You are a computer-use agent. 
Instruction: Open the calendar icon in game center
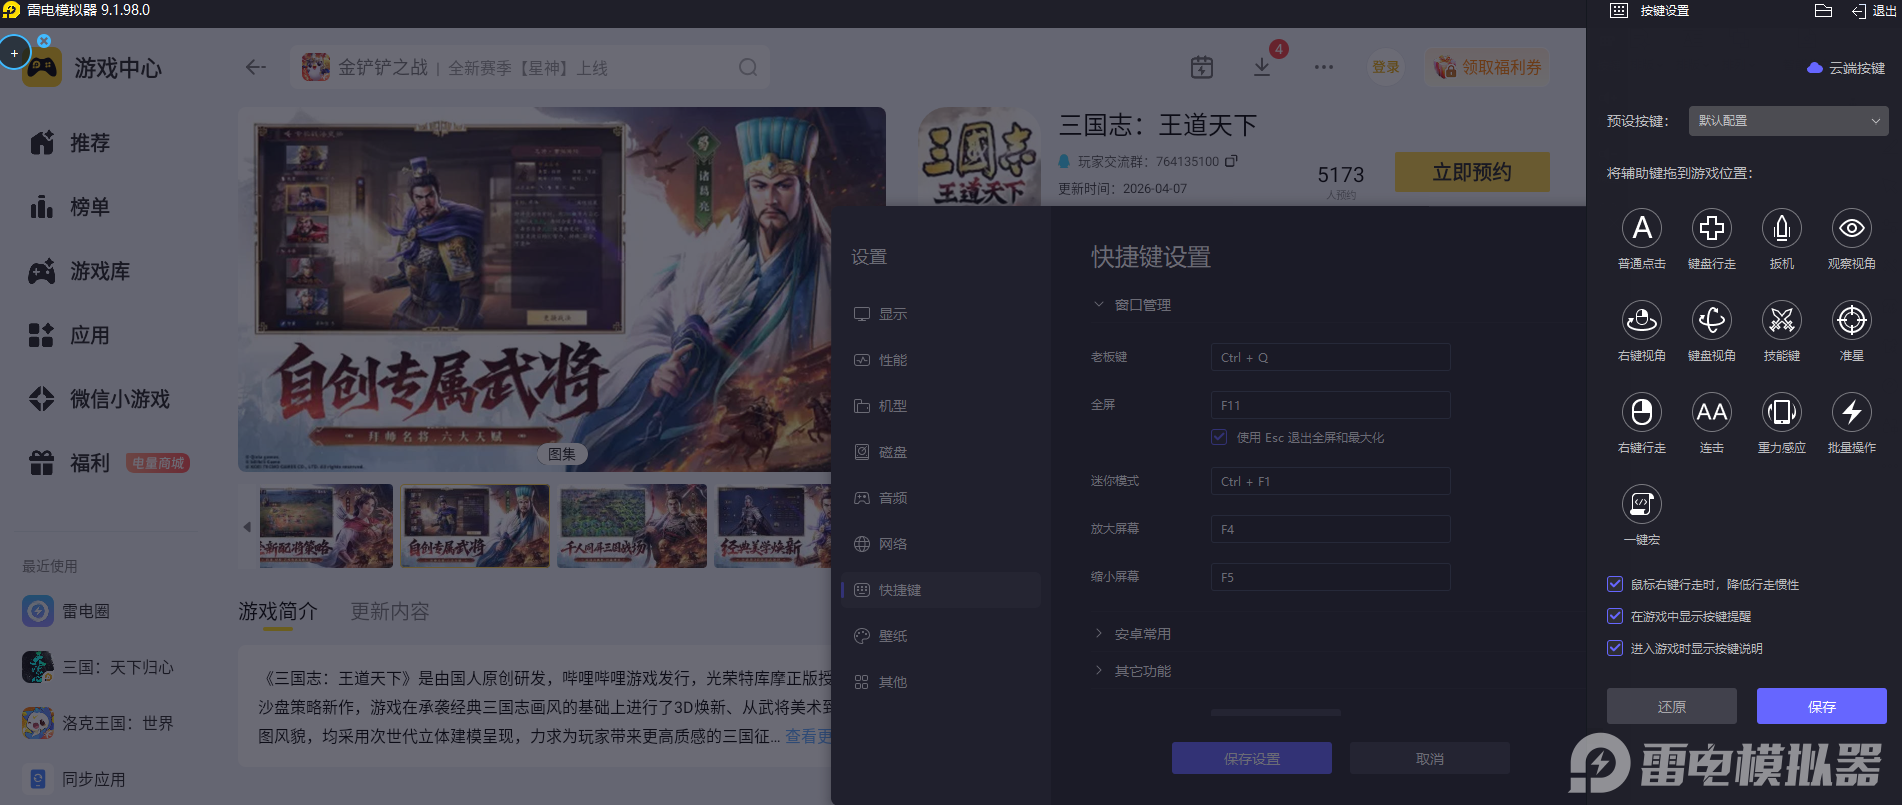coord(1202,67)
